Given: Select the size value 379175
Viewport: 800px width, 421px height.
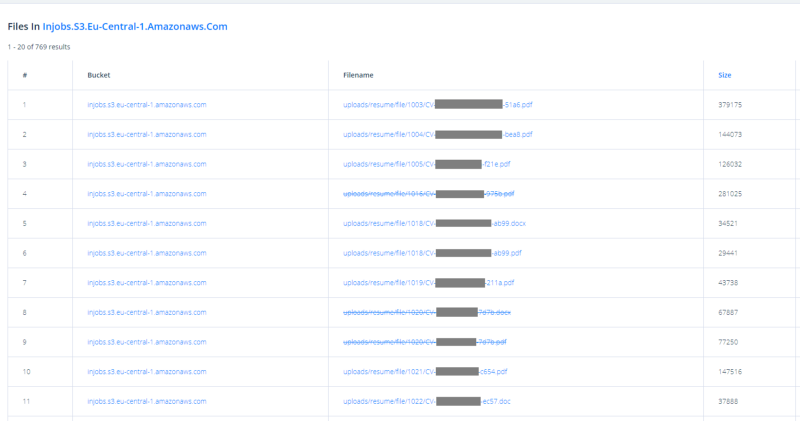Looking at the screenshot, I should point(730,105).
